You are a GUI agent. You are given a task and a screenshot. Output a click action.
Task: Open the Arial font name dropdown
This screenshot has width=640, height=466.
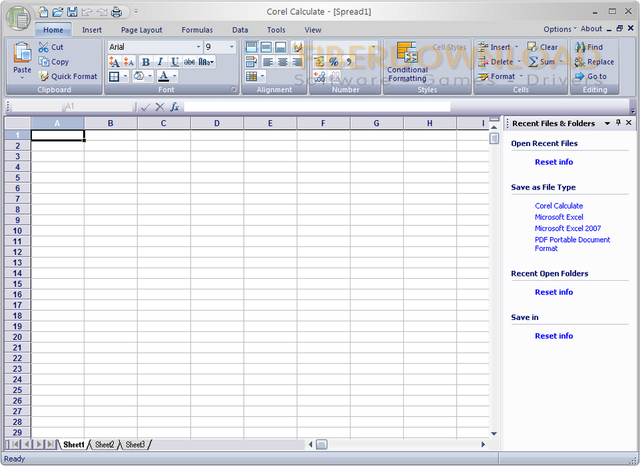pyautogui.click(x=198, y=47)
